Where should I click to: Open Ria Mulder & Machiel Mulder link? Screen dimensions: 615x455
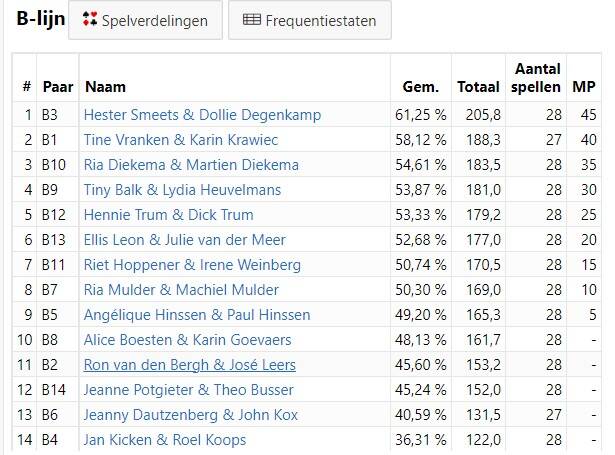[x=181, y=290]
